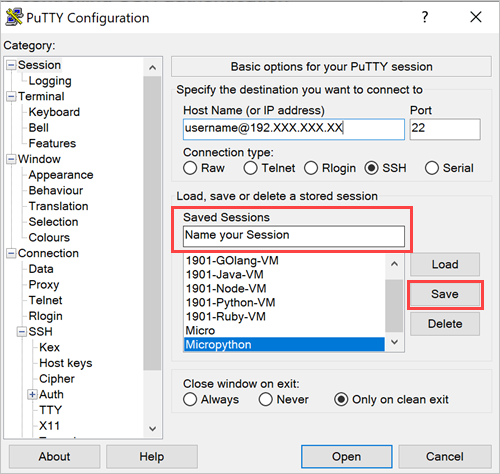Open the X11 category
The image size is (500, 474).
(49, 425)
